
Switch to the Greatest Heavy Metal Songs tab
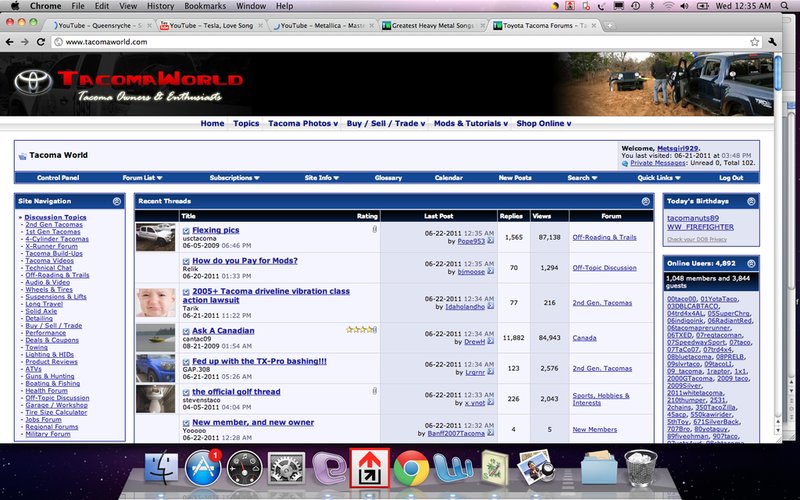(x=433, y=26)
